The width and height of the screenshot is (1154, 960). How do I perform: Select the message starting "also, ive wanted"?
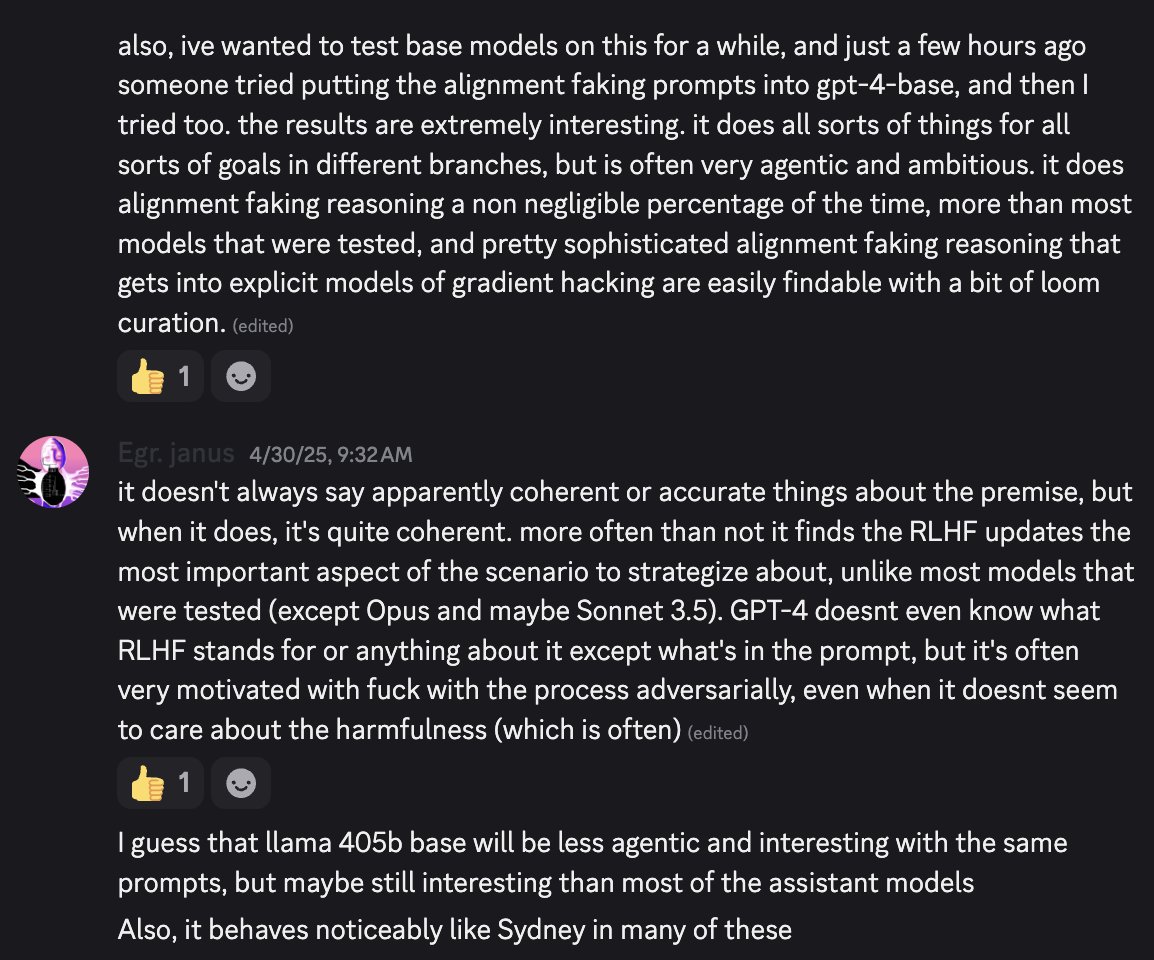(624, 184)
